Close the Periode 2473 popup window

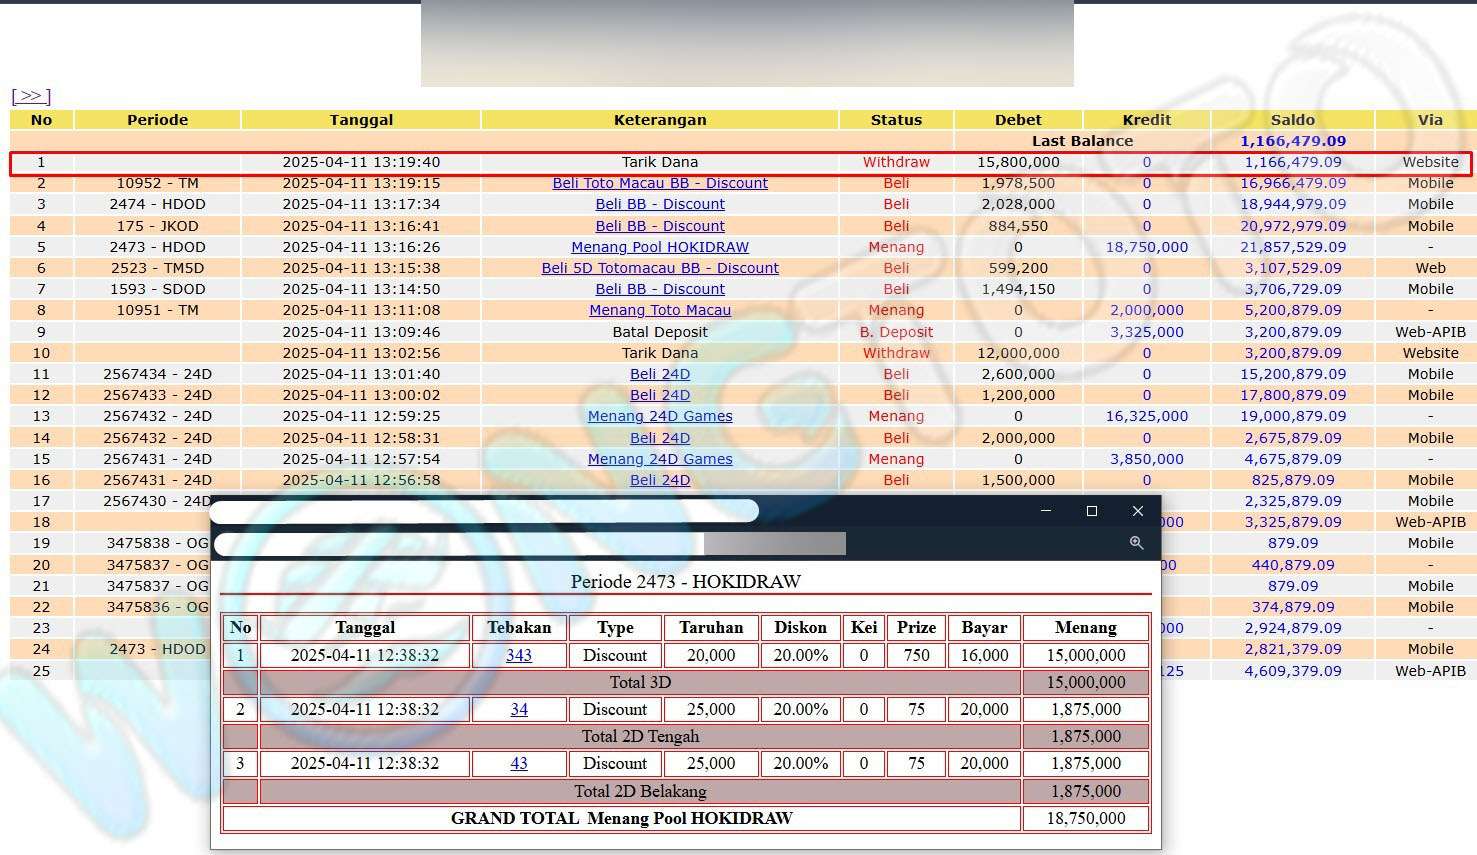click(1137, 511)
